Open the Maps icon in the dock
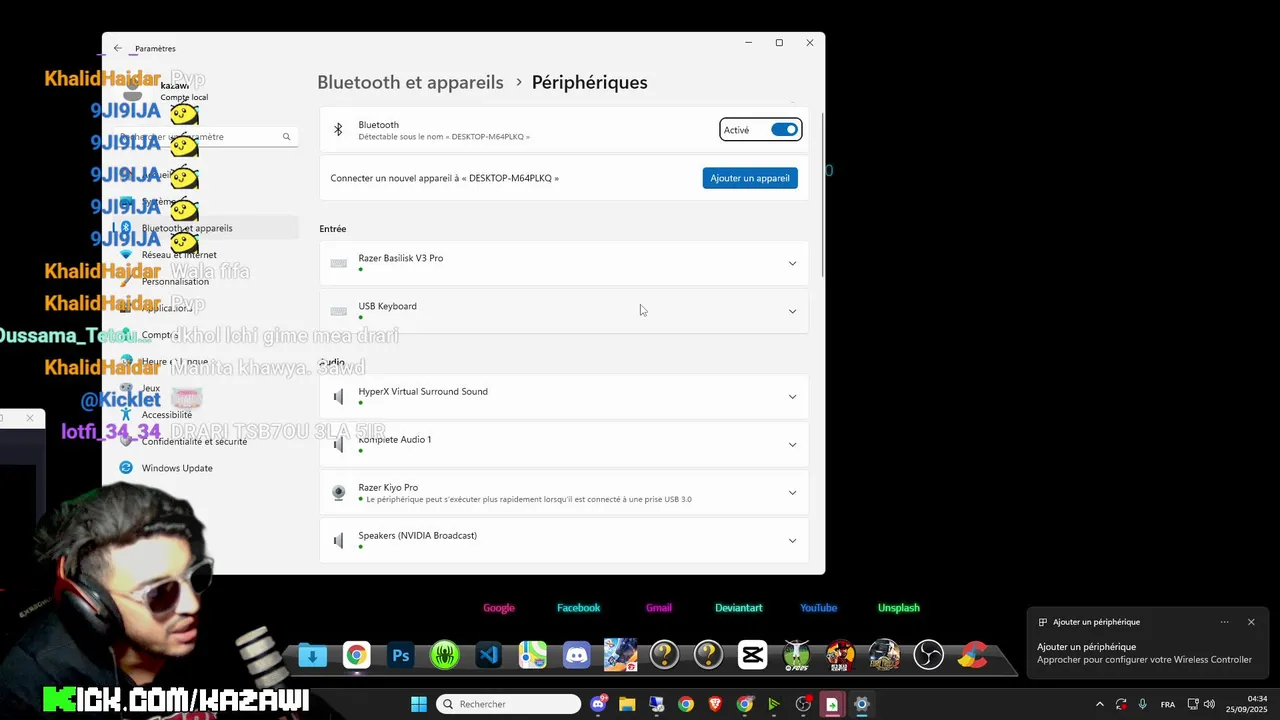This screenshot has height=720, width=1280. point(533,656)
